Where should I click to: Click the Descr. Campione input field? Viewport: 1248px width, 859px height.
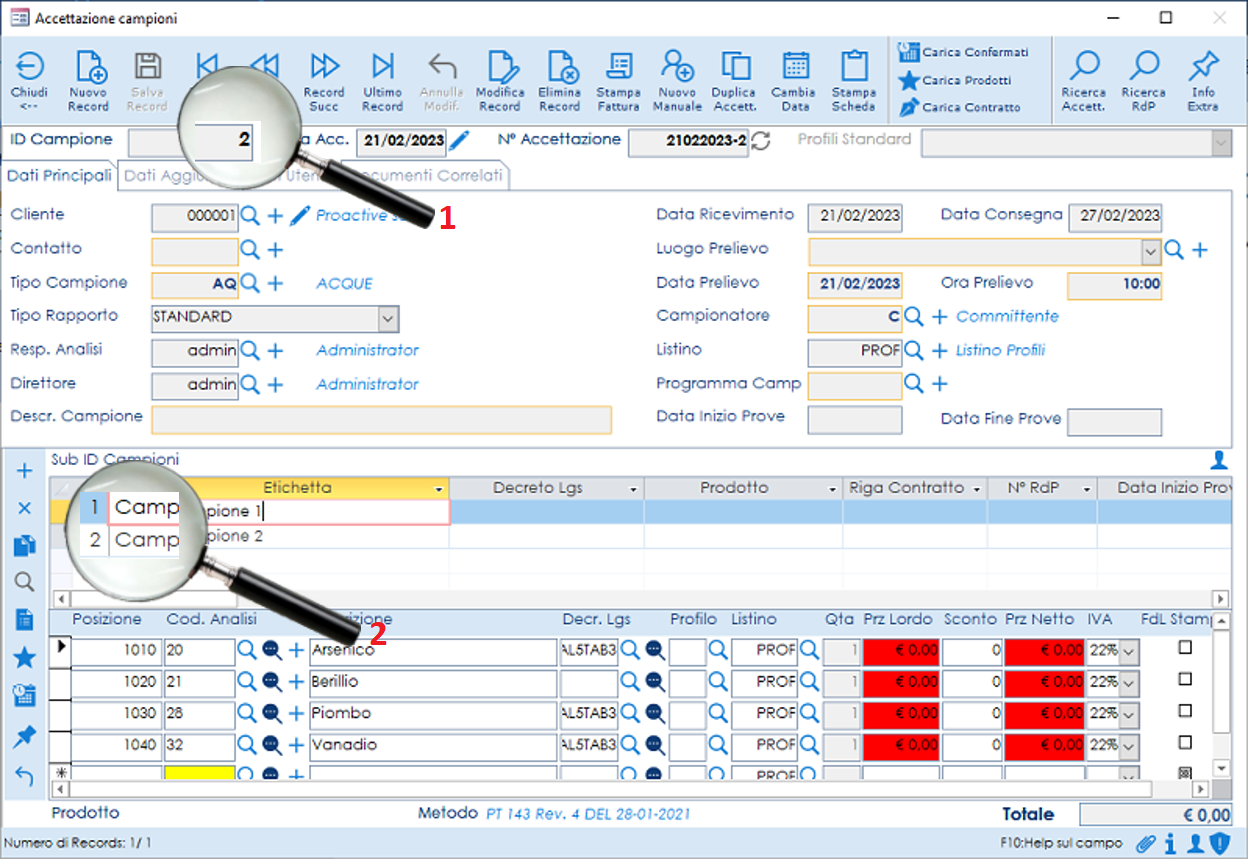381,420
